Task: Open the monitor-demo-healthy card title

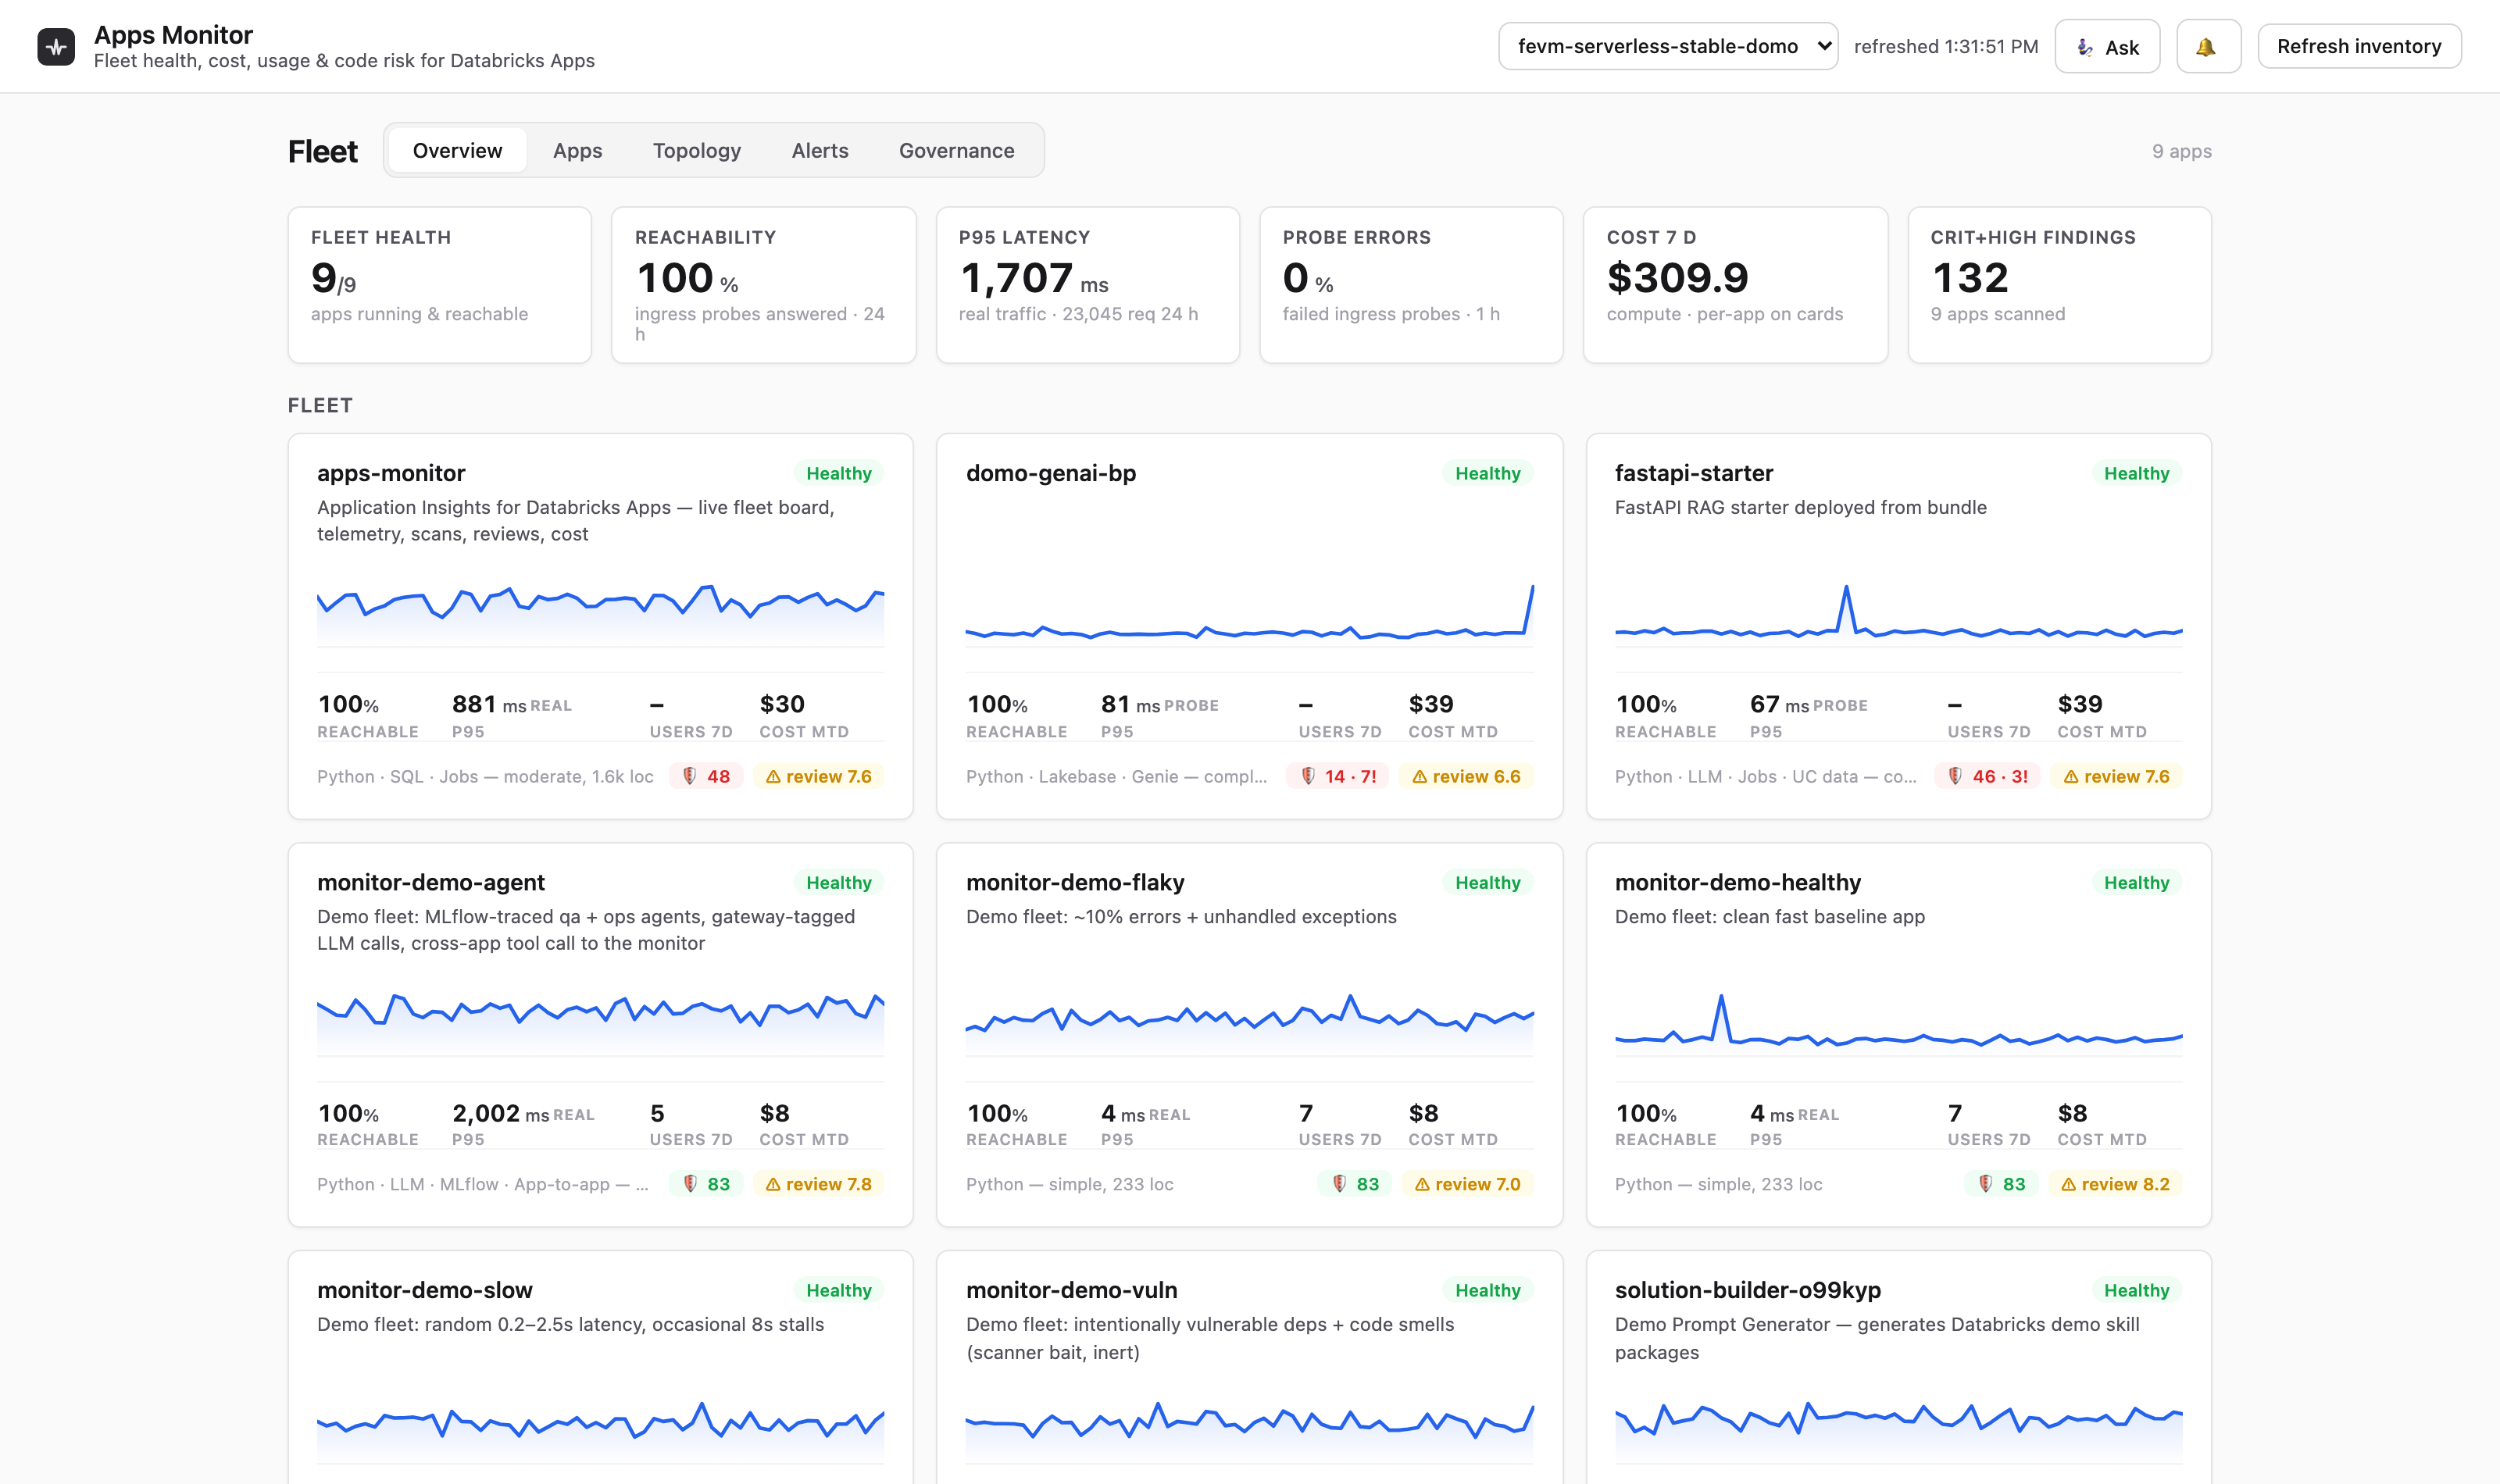Action: coord(1738,882)
